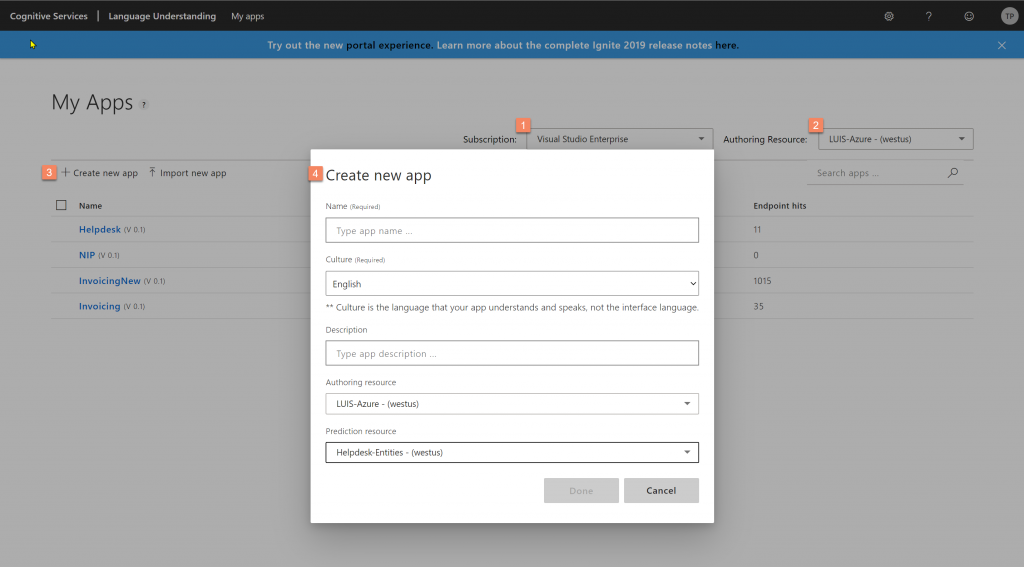
Task: Dismiss the Ignite 2019 banner
Action: (1002, 45)
